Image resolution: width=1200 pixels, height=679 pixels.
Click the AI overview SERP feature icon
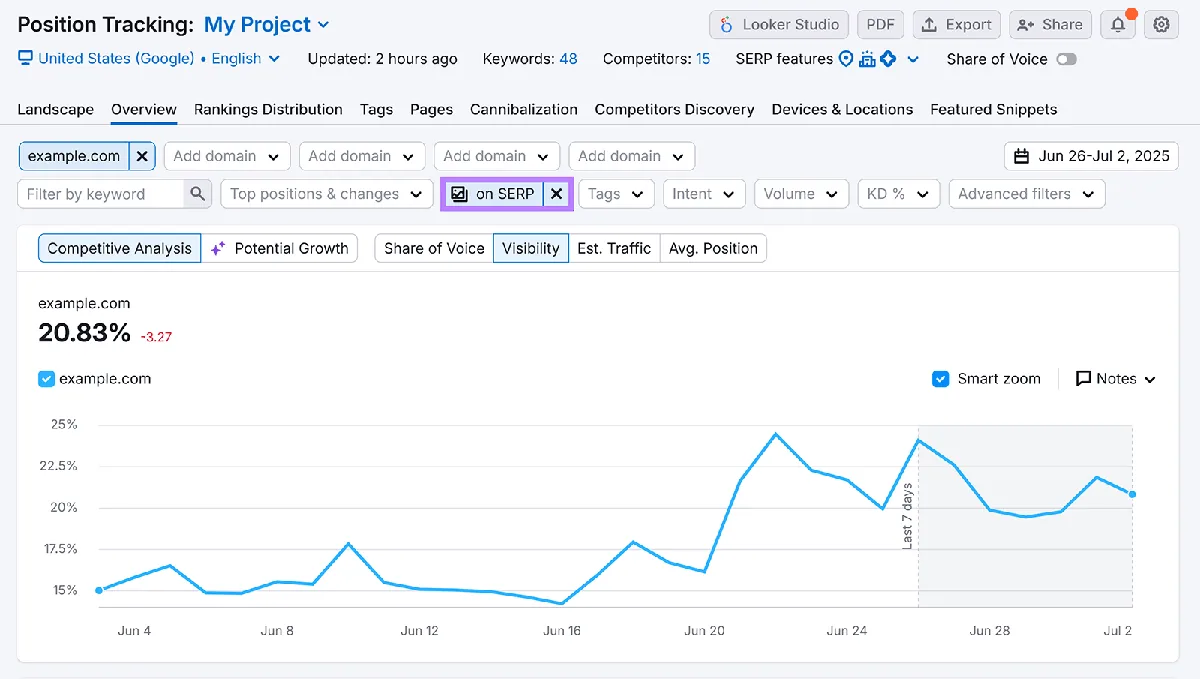click(887, 59)
